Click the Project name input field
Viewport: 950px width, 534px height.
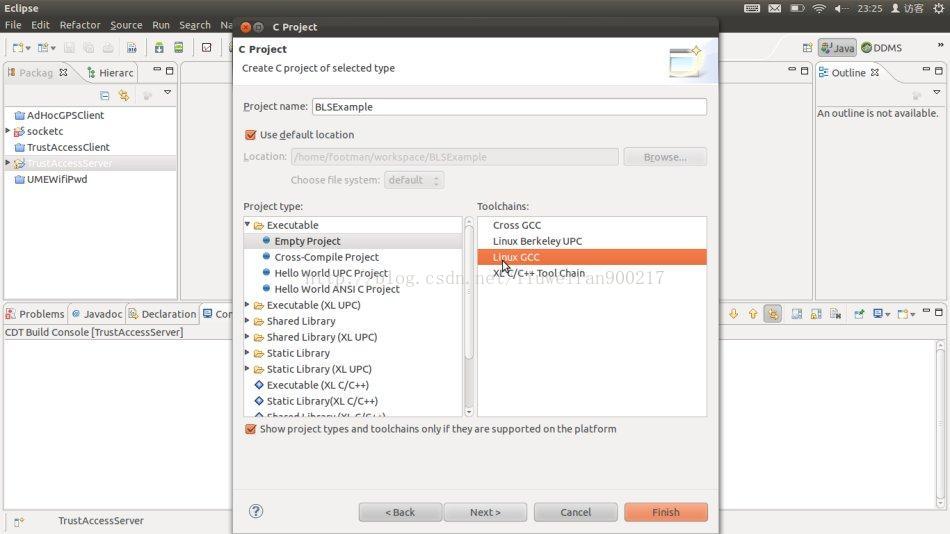tap(509, 107)
